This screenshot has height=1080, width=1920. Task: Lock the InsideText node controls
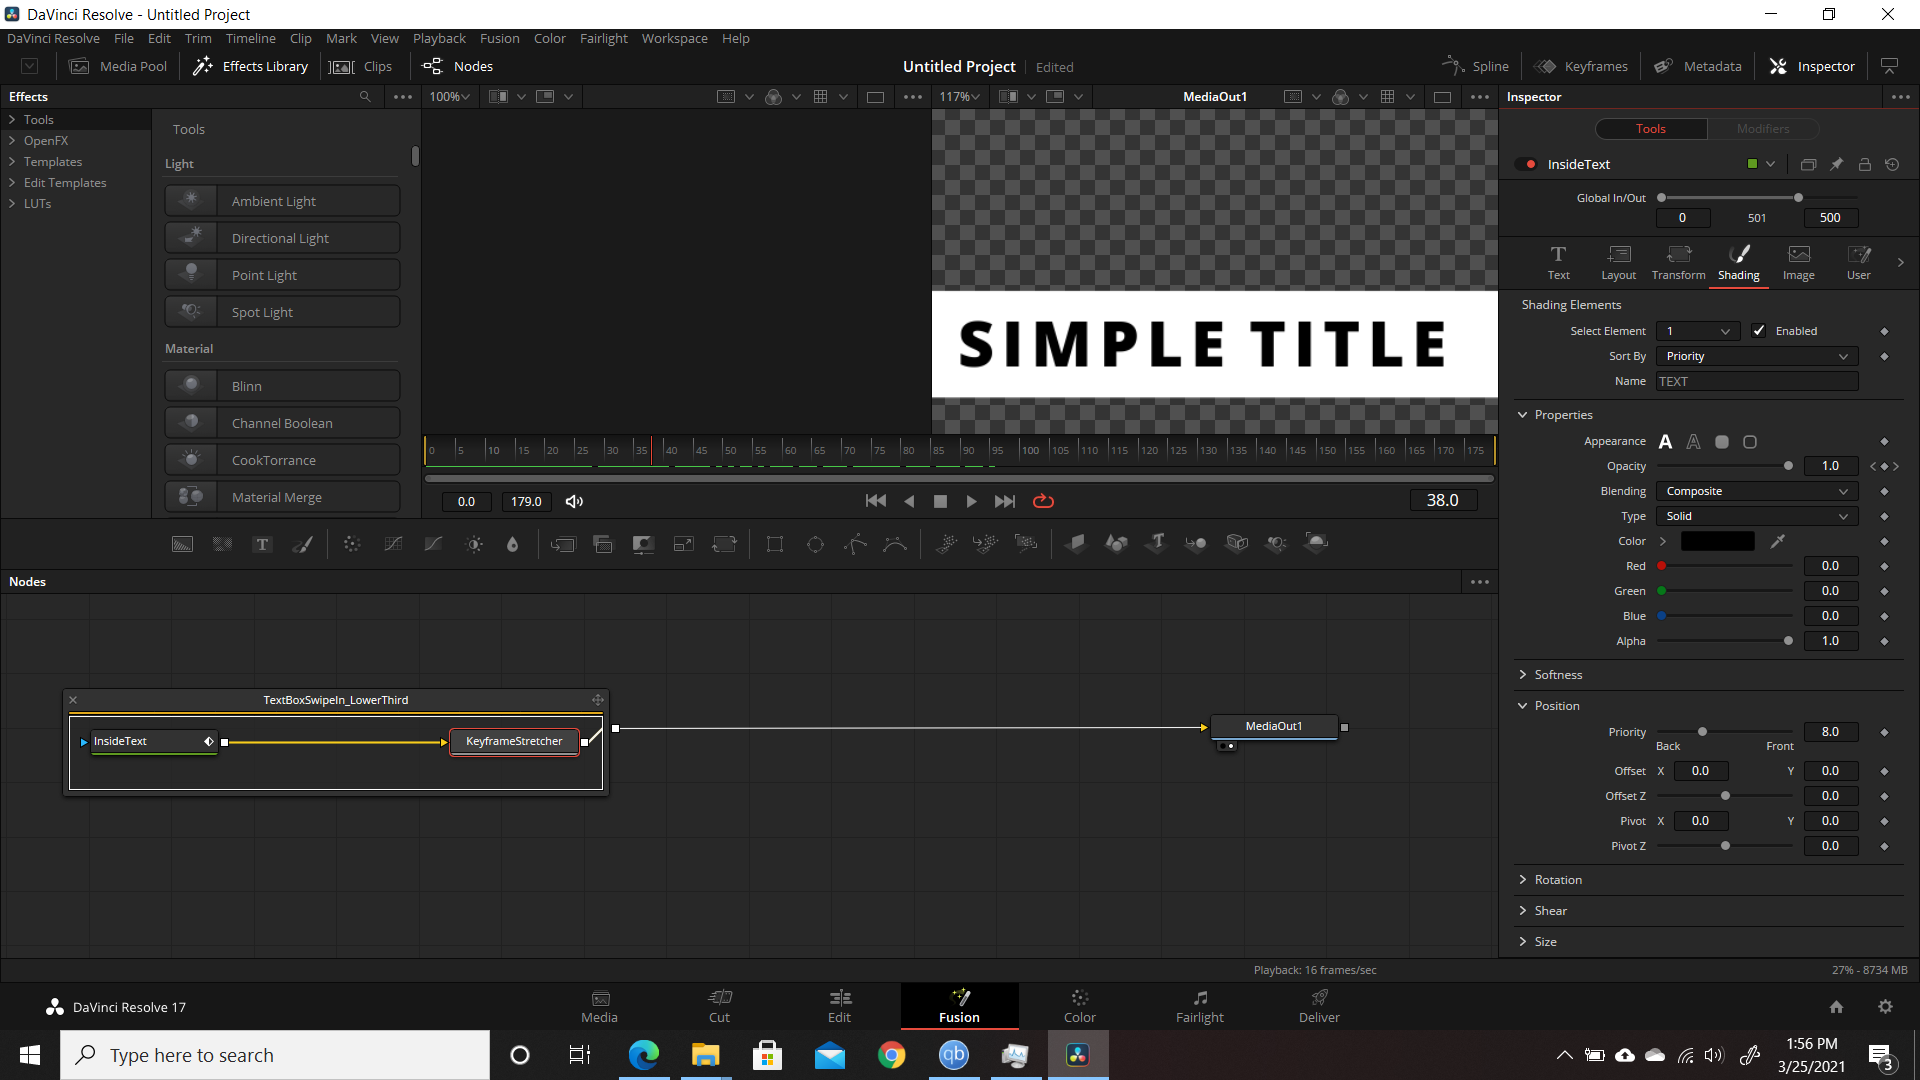[1864, 164]
